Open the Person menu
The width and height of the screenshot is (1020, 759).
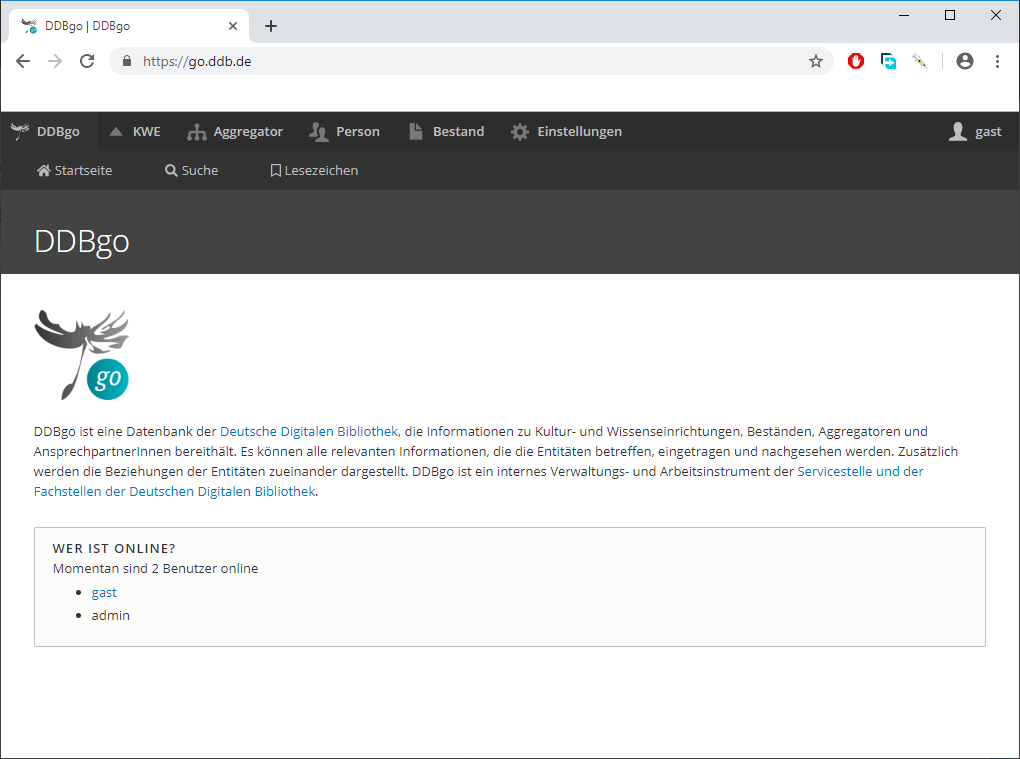point(344,131)
